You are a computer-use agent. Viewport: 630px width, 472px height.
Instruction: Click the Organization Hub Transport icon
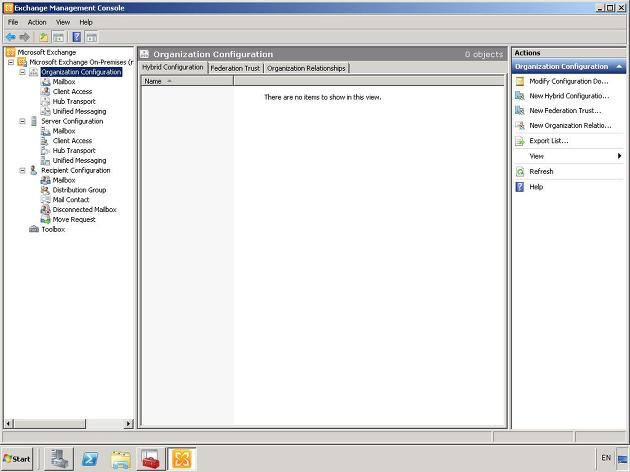45,101
